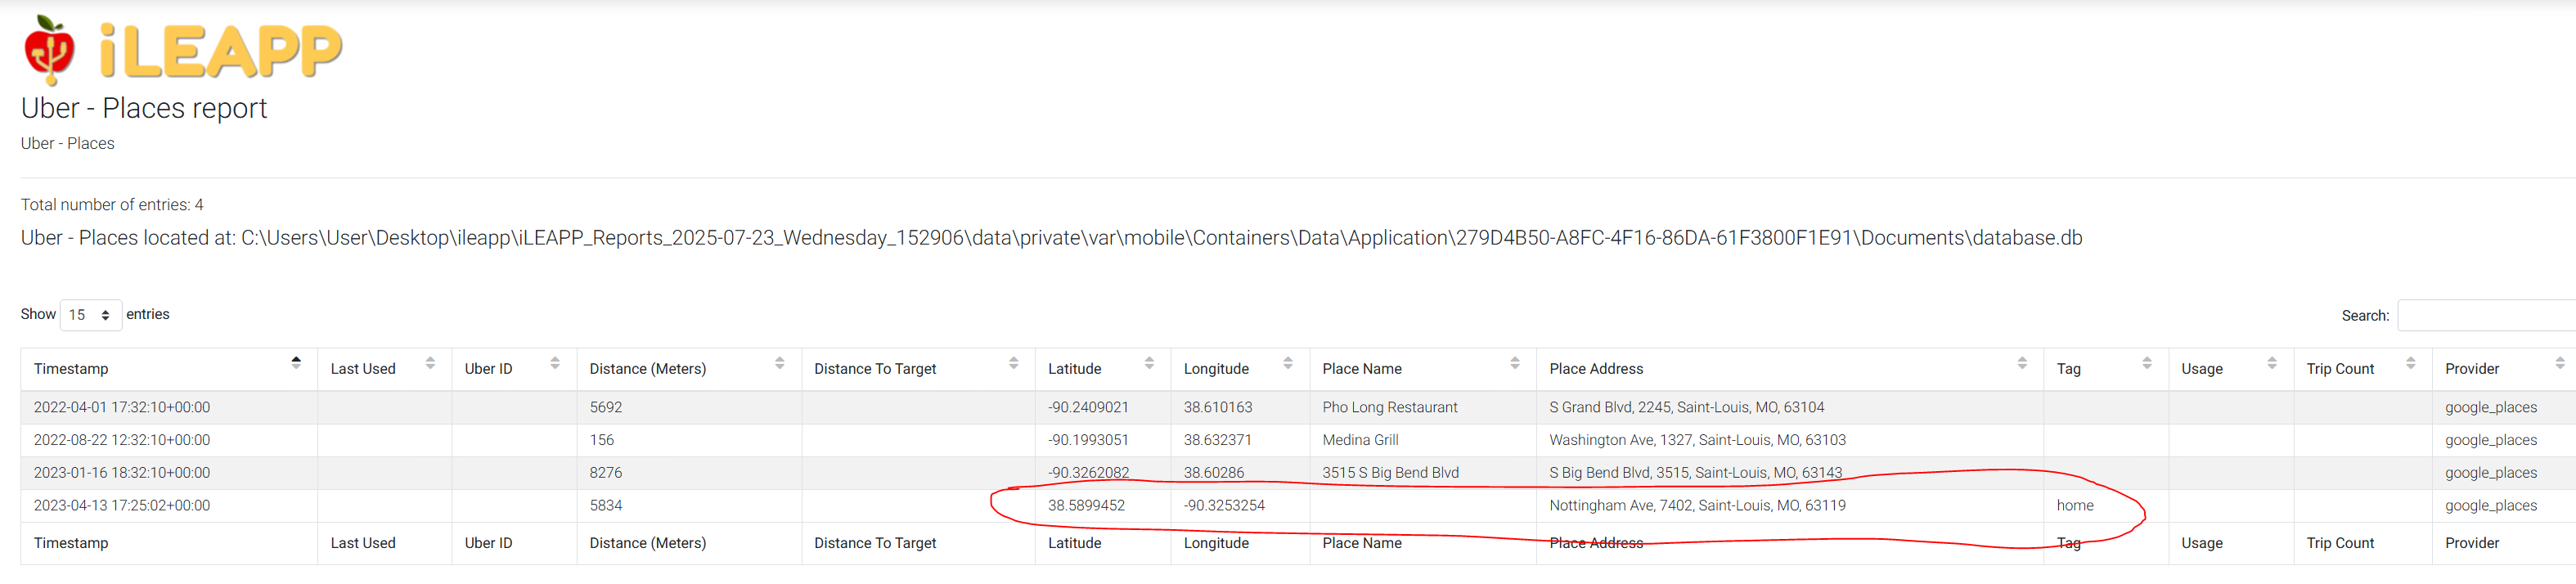Click Nottingham Ave, 7402 address
Viewport: 2576px width, 584px height.
coord(1698,506)
